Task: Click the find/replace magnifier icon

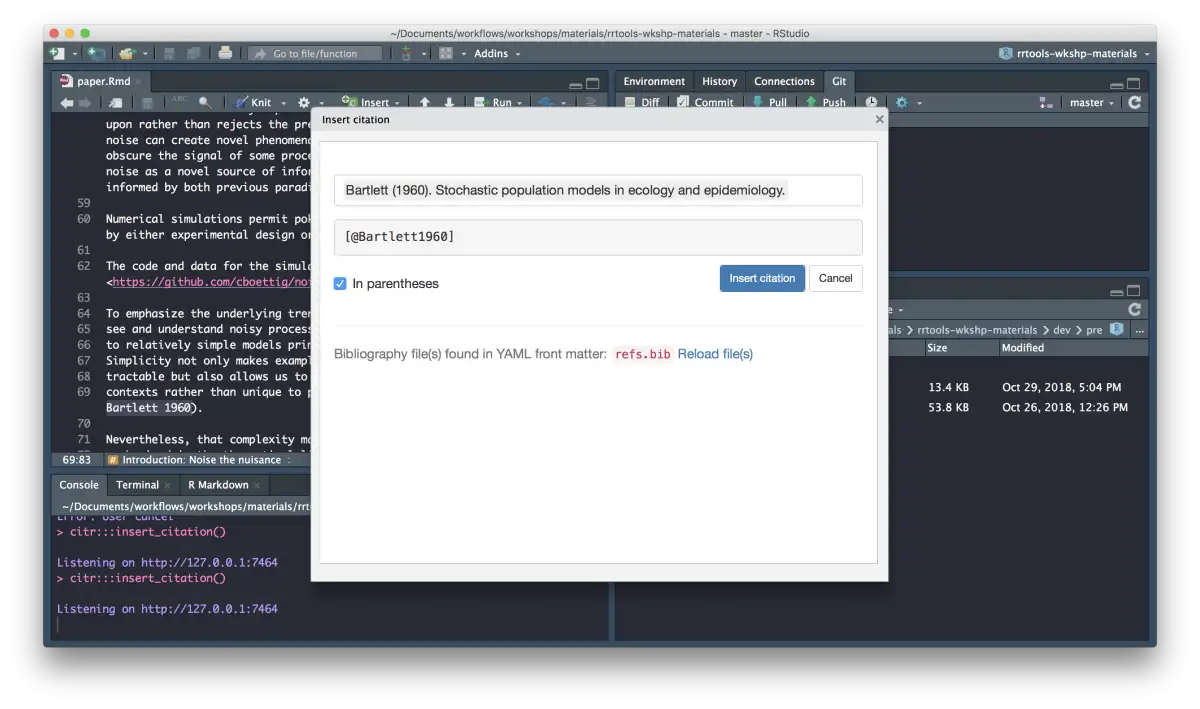Action: pyautogui.click(x=205, y=102)
